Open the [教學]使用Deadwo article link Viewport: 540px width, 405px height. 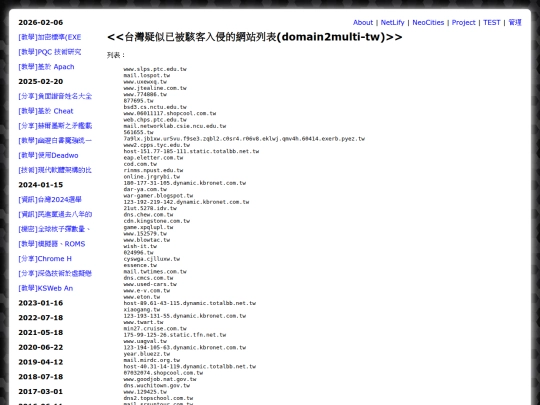coord(48,155)
